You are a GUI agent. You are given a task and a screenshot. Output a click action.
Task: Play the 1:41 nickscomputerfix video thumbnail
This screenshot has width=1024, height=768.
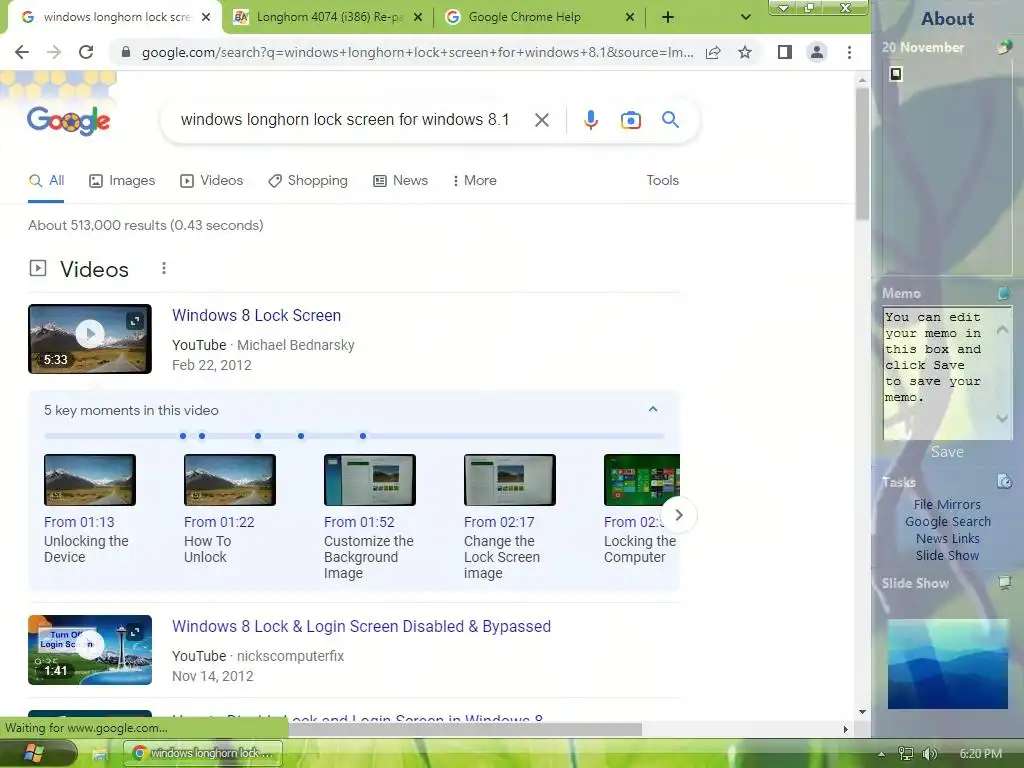(x=90, y=650)
